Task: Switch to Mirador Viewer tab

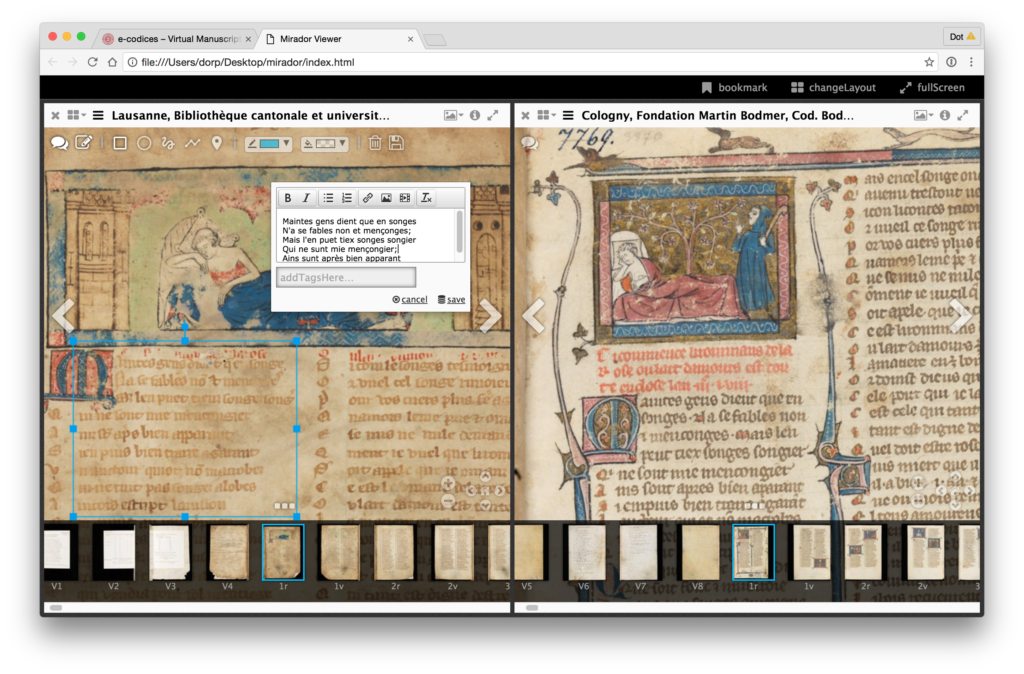Action: (340, 39)
